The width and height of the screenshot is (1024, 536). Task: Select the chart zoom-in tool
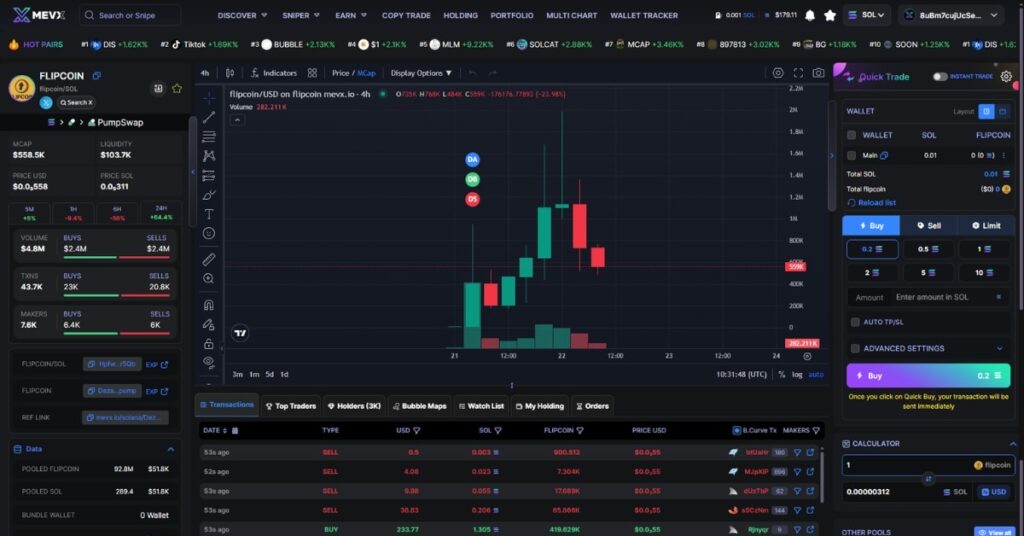pos(209,279)
